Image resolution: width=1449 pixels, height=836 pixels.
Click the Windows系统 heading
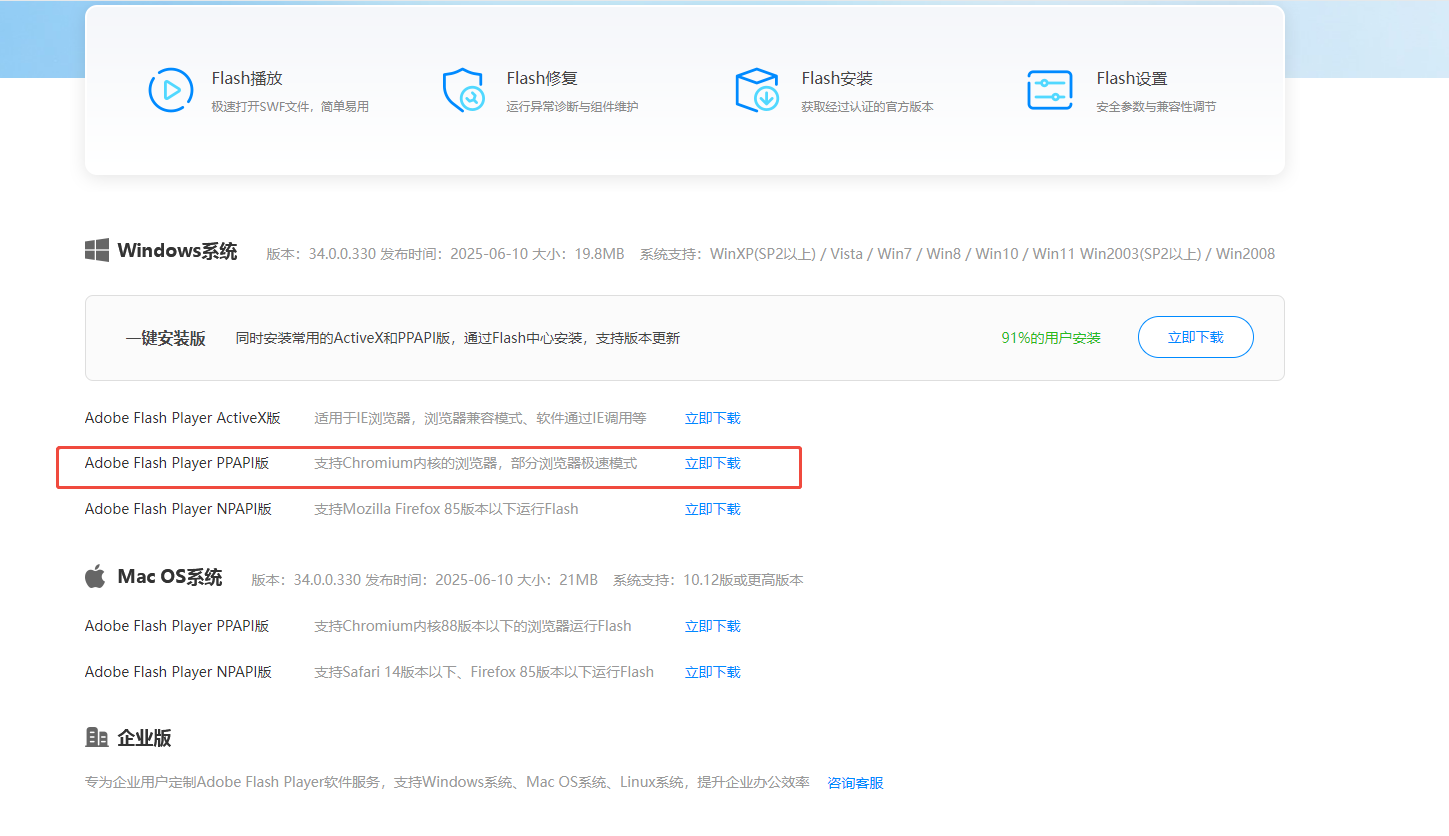(x=178, y=250)
